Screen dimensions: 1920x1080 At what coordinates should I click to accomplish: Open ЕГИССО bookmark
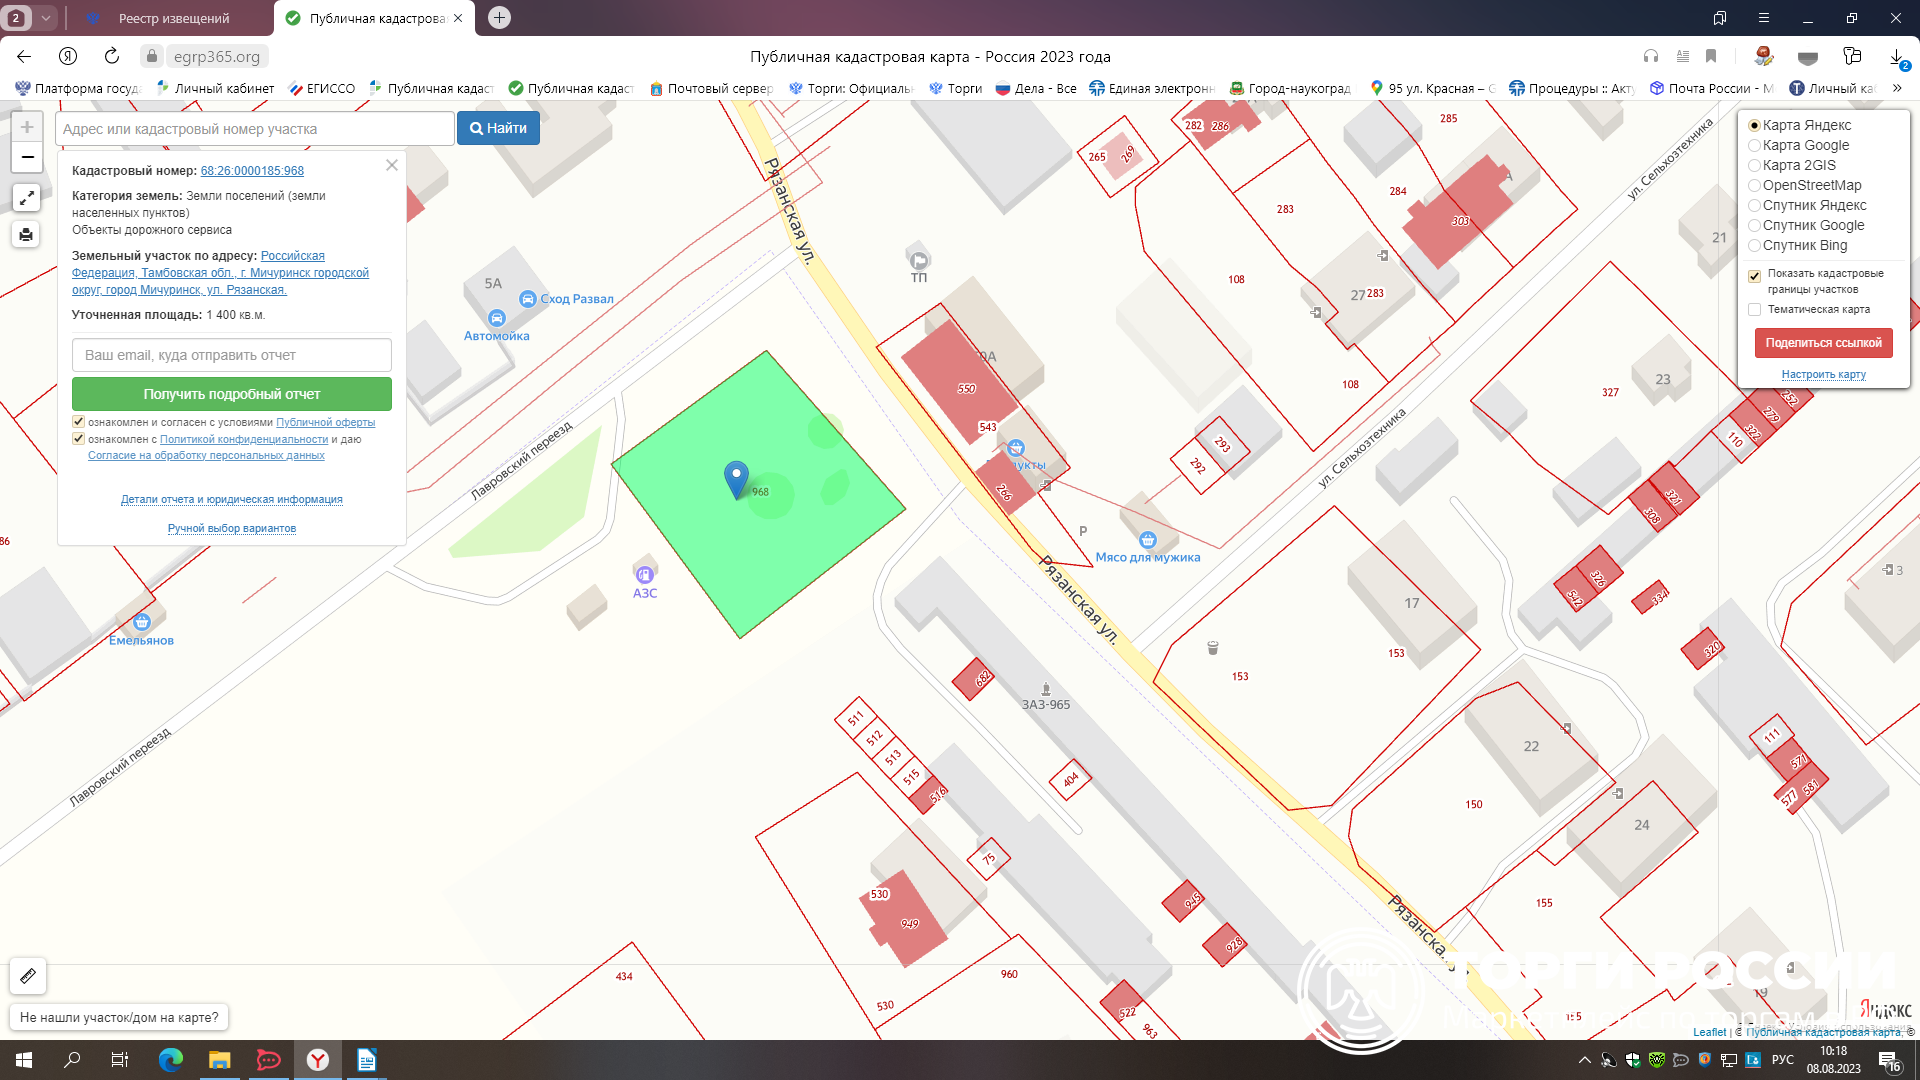(x=321, y=88)
